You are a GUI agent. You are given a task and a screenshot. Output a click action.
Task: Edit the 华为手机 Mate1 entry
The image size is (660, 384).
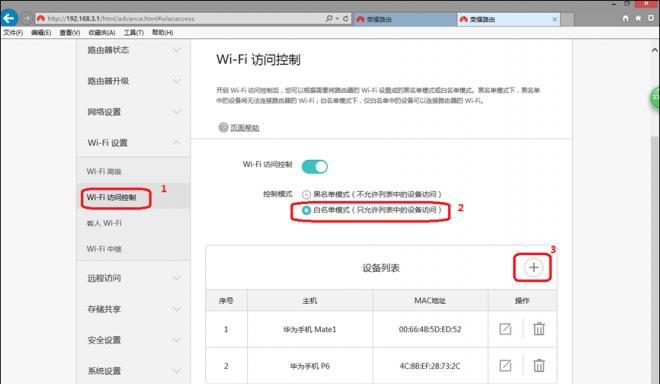point(505,329)
